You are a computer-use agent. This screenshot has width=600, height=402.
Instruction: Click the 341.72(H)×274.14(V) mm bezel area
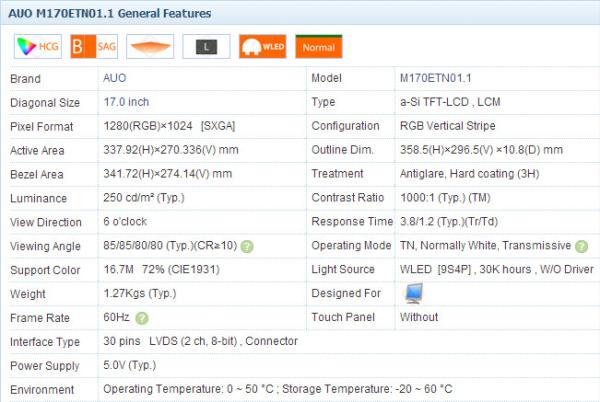click(x=168, y=174)
